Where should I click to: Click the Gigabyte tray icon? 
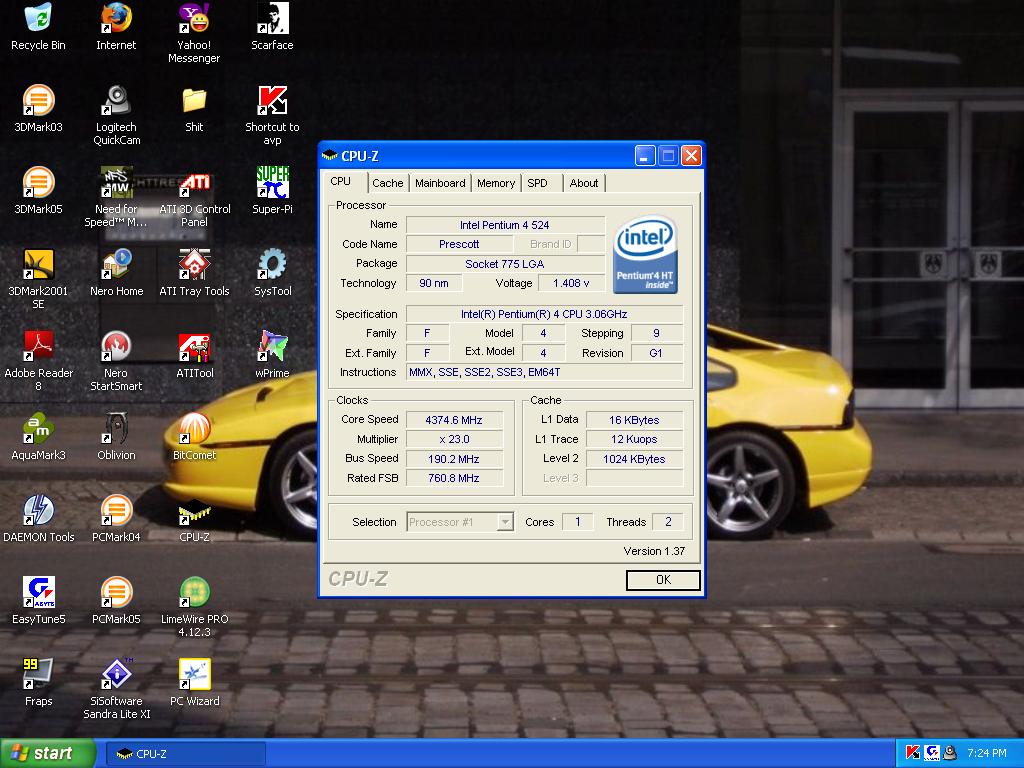931,753
